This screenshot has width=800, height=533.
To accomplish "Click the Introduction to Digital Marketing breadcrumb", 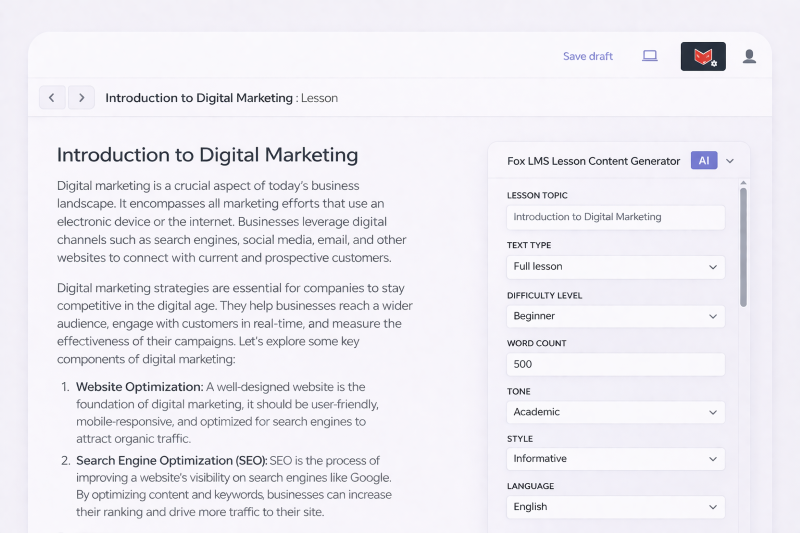I will pyautogui.click(x=199, y=98).
